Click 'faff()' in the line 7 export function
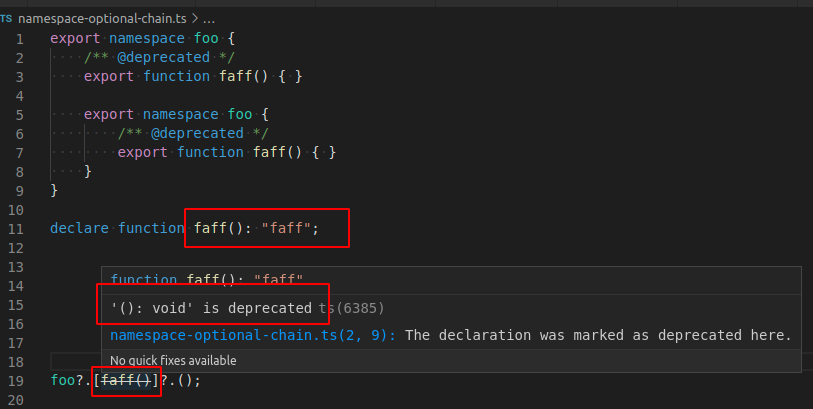 point(277,152)
